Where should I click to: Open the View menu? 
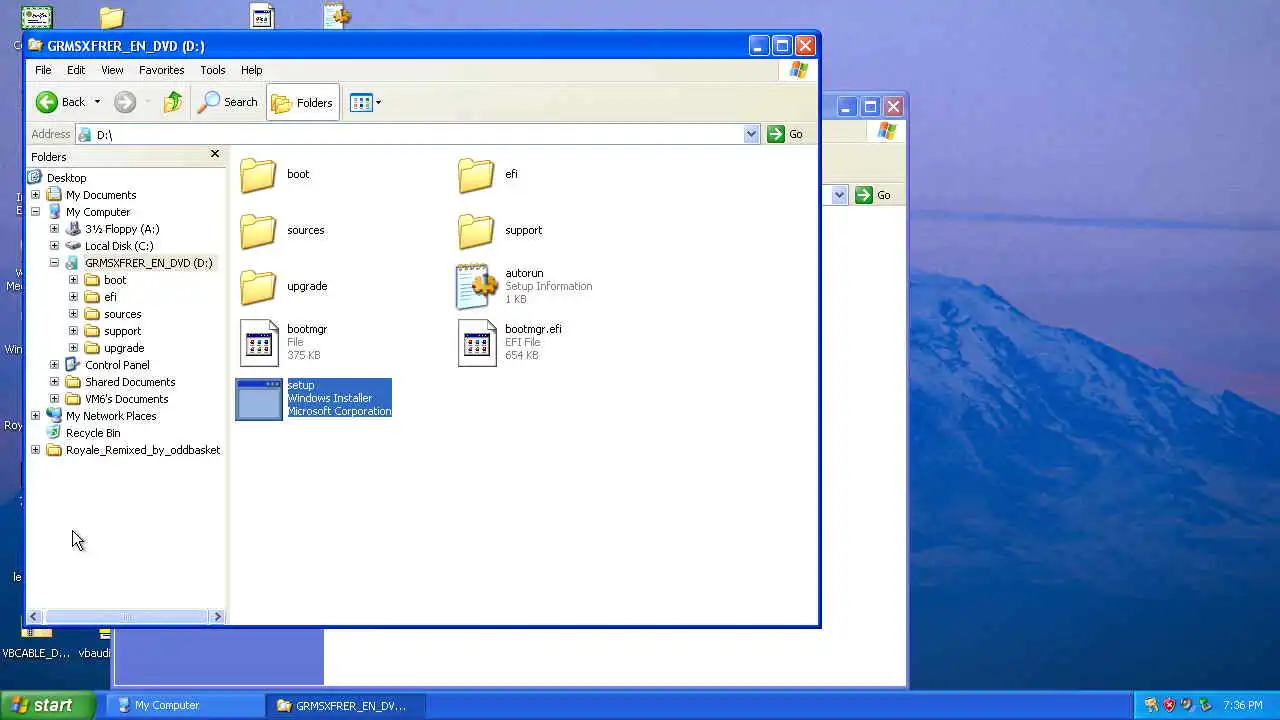tap(112, 70)
